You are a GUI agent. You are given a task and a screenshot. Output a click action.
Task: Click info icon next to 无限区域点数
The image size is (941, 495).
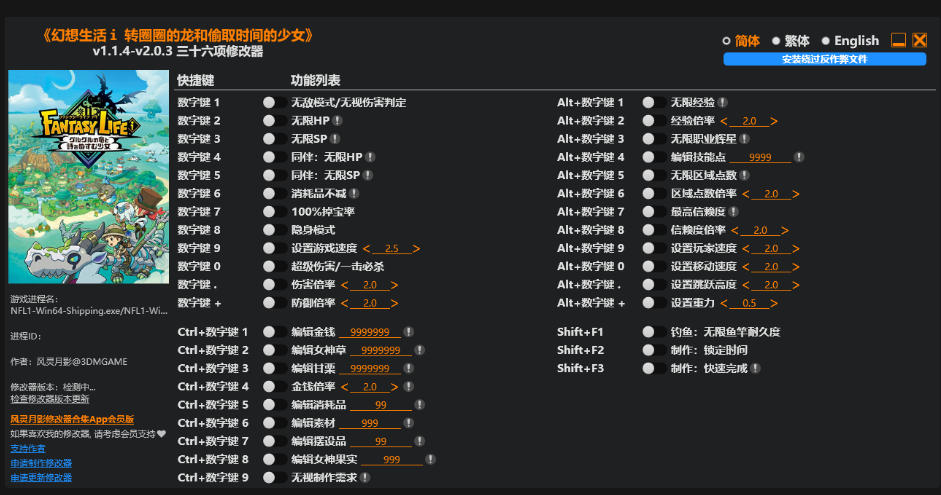pos(744,175)
